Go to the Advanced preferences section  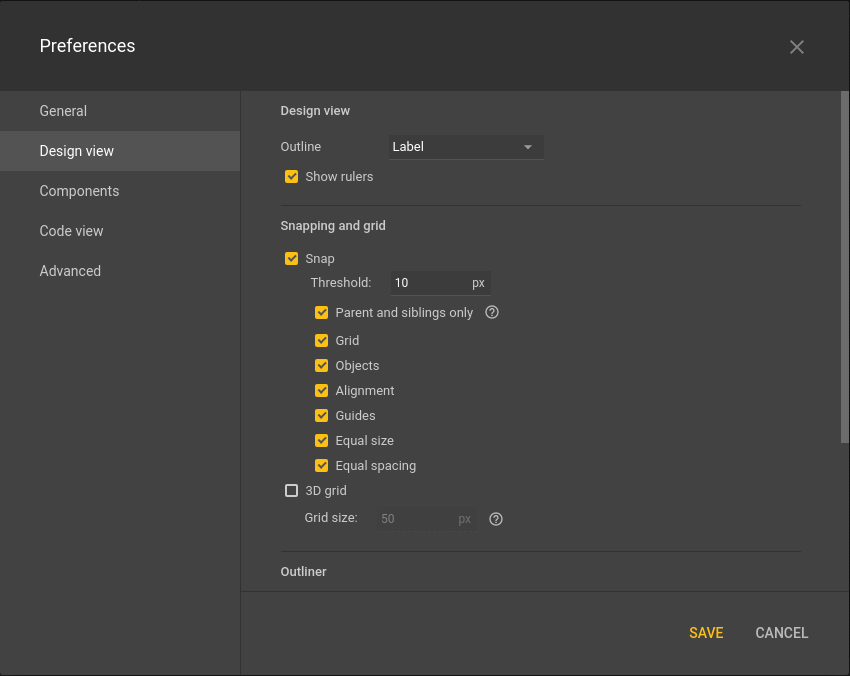(x=70, y=271)
